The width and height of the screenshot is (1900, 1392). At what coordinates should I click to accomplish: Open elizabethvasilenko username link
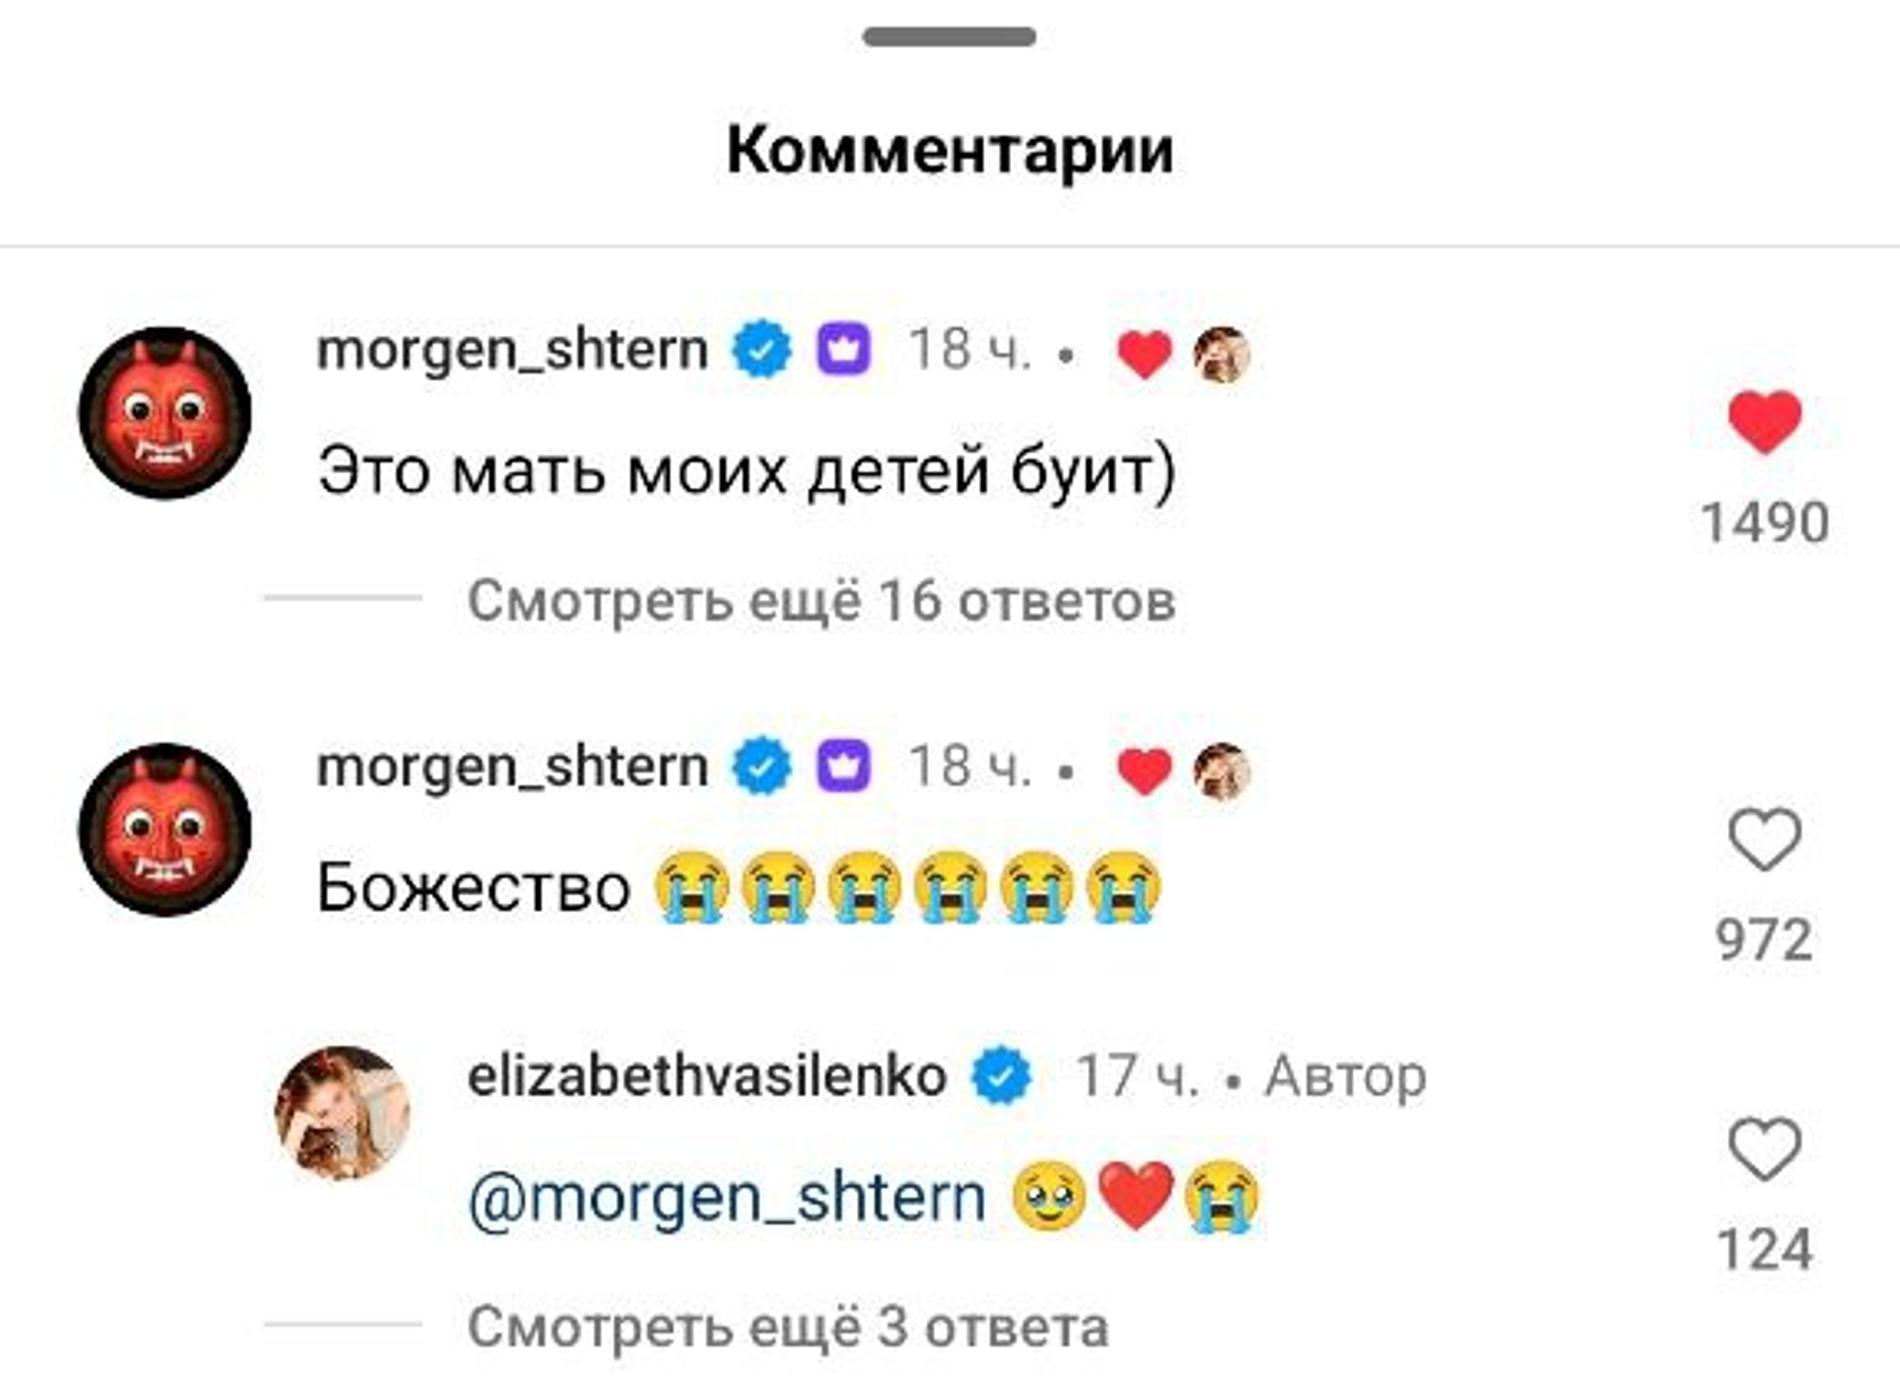(707, 1076)
